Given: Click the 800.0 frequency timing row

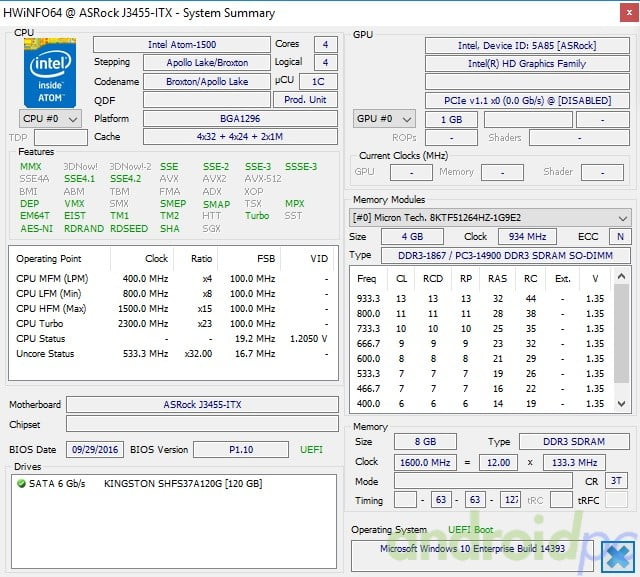Looking at the screenshot, I should click(482, 314).
